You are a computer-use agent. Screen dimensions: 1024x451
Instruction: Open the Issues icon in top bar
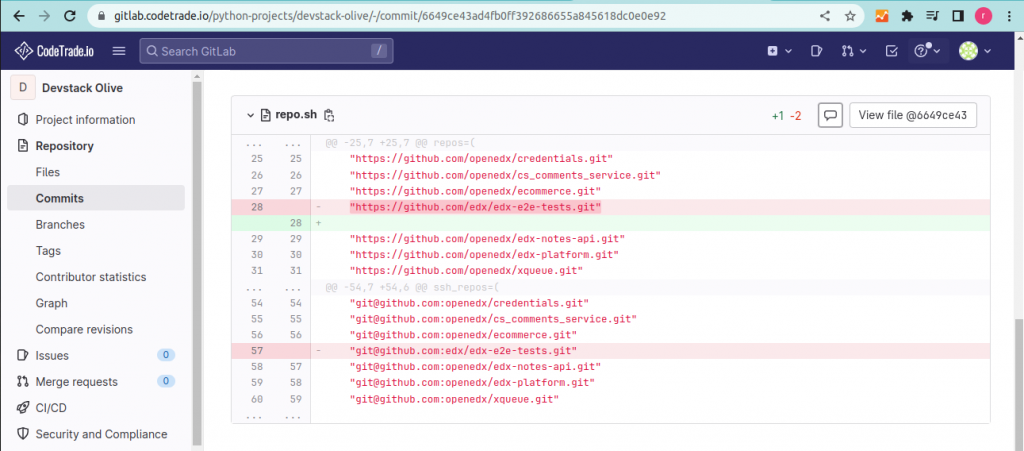click(816, 51)
